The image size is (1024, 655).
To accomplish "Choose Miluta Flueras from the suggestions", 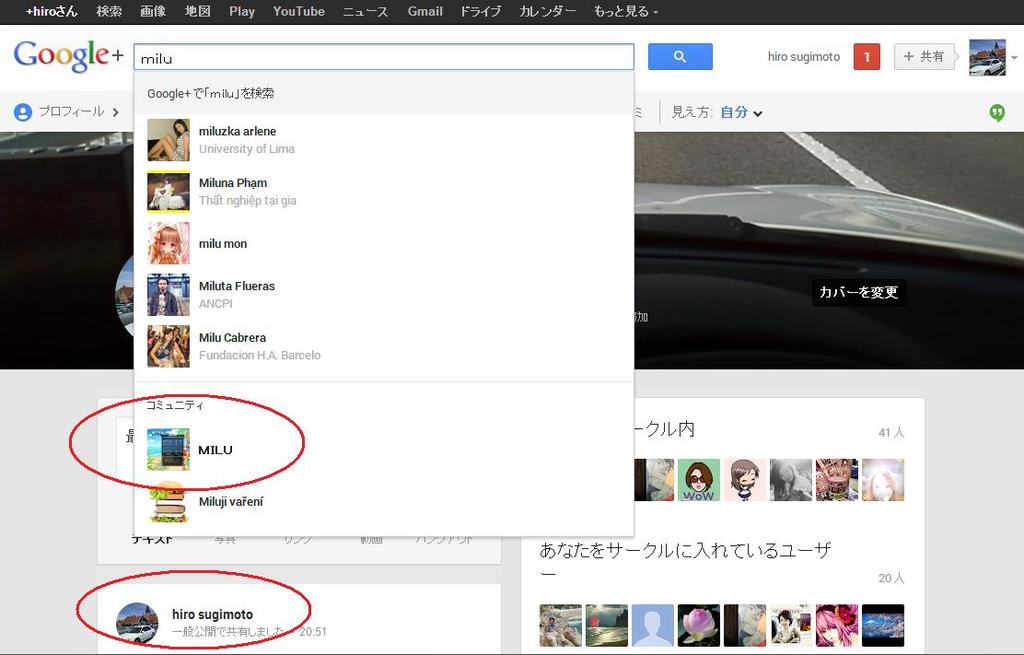I will (383, 295).
